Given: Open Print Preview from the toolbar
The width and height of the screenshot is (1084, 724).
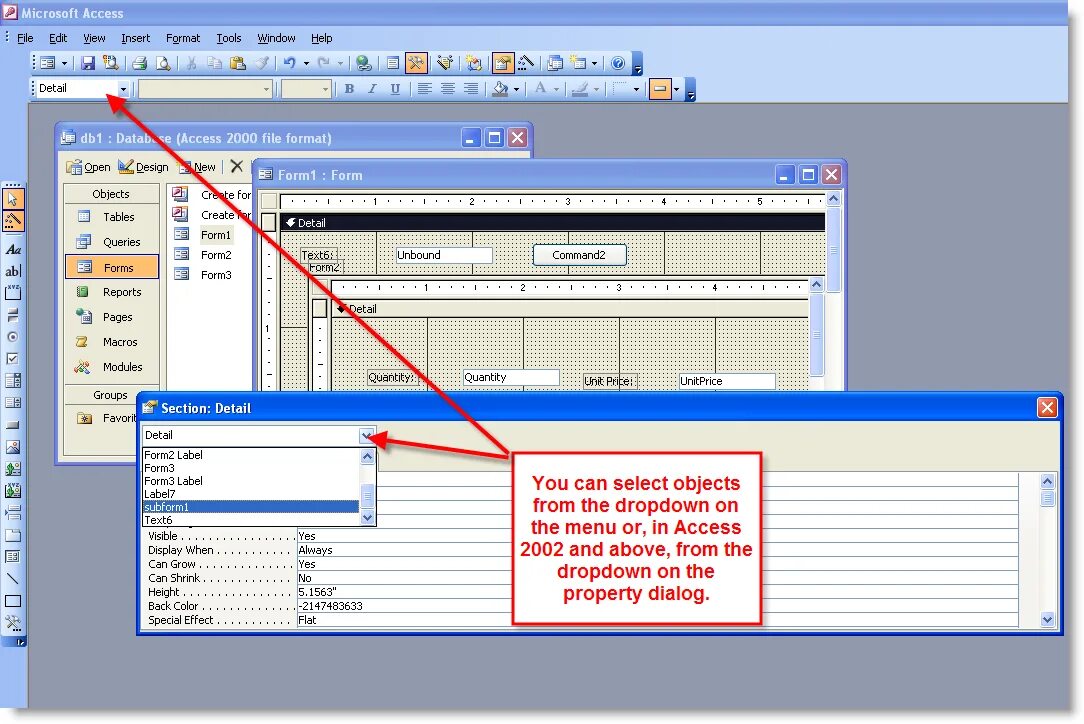Looking at the screenshot, I should (x=162, y=64).
